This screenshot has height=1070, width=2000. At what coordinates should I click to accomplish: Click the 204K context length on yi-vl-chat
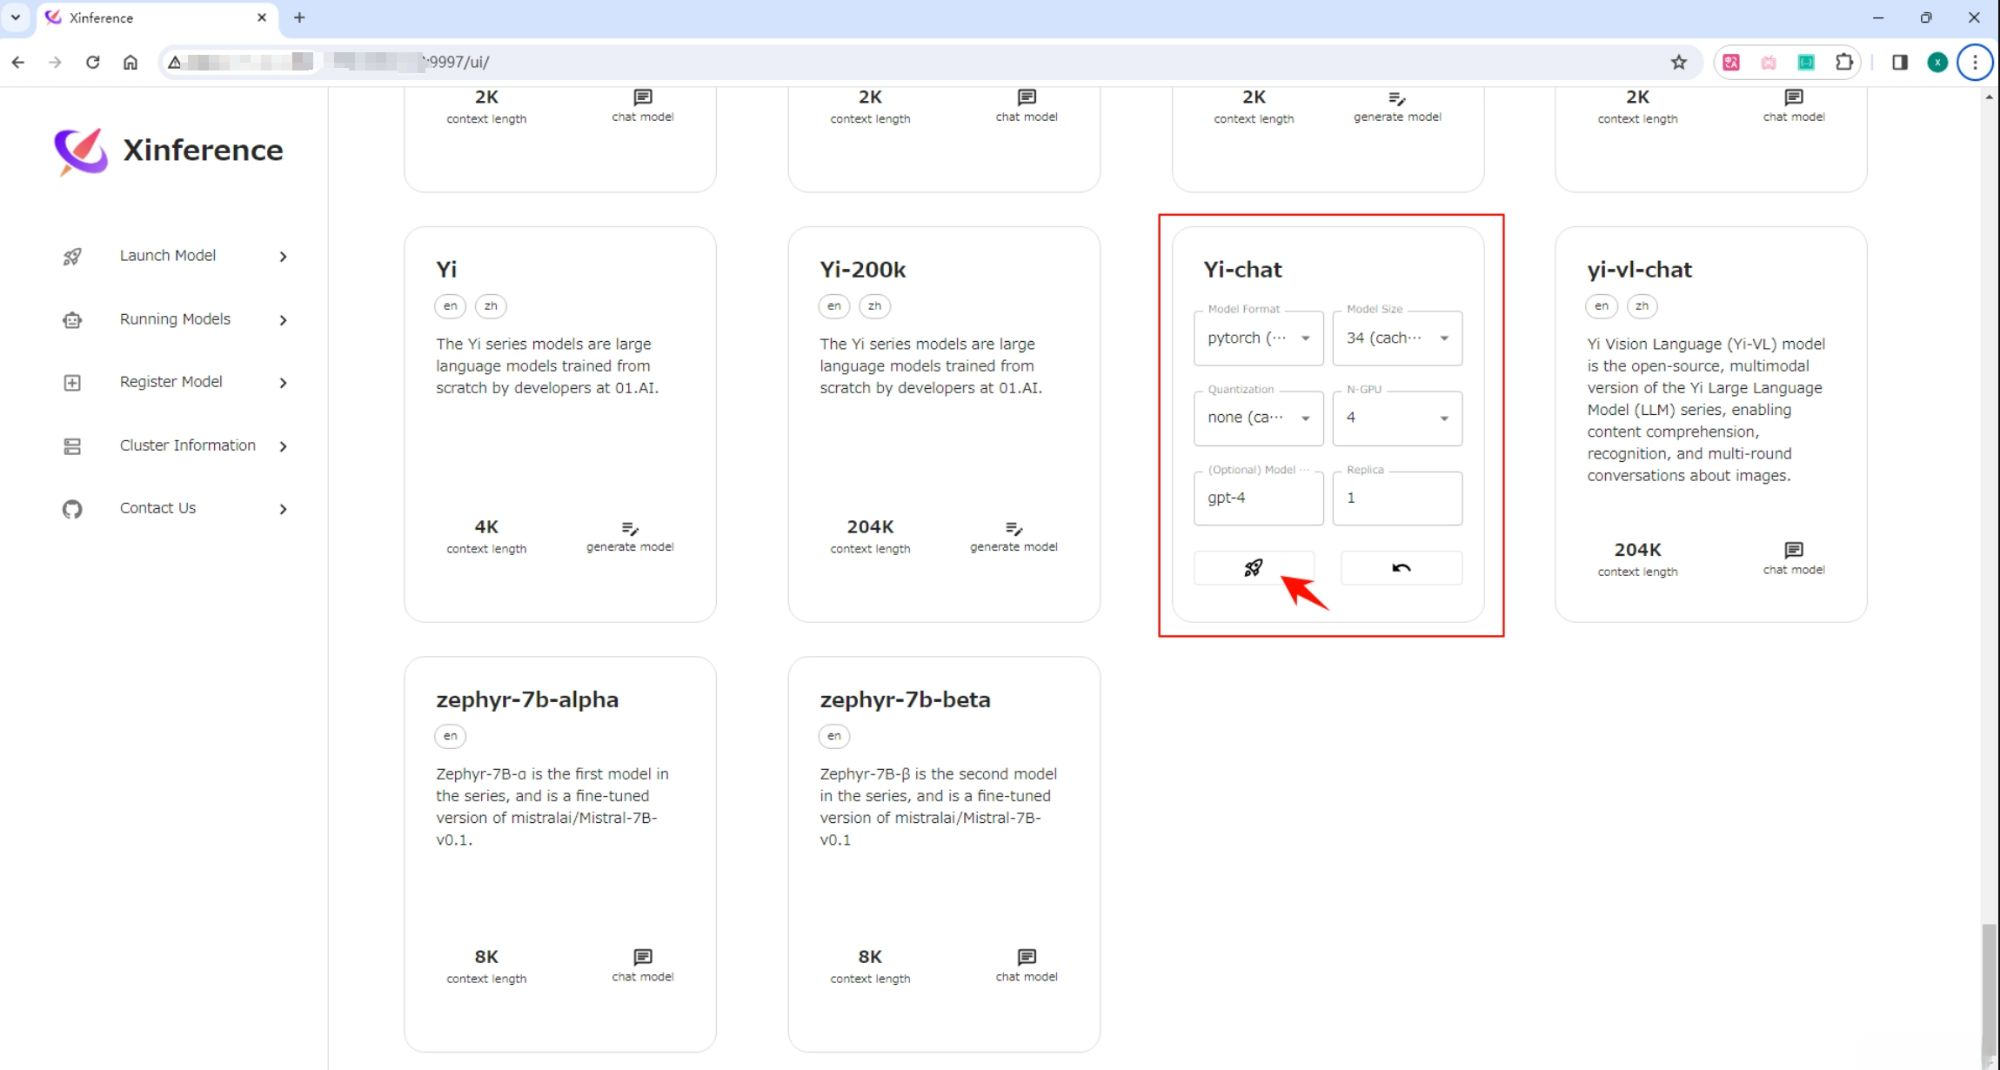point(1637,550)
